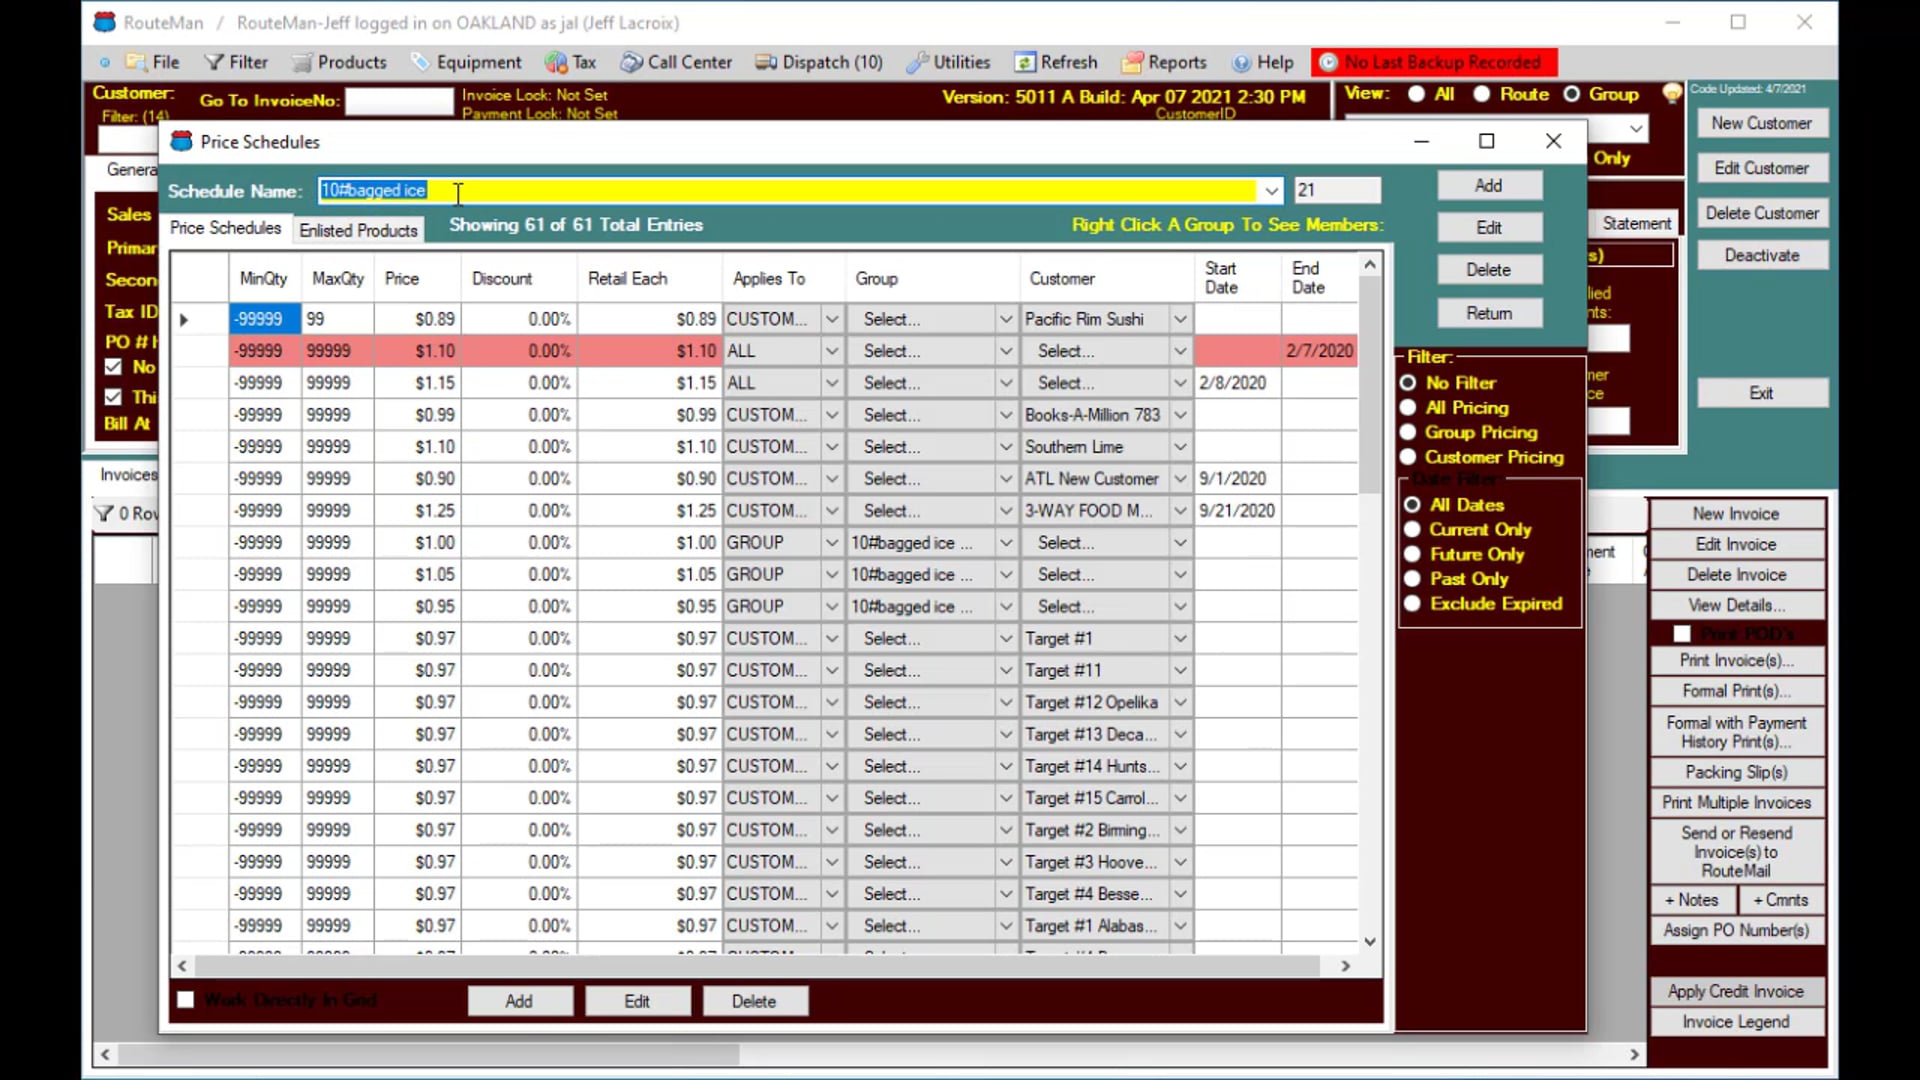
Task: Expand Applies To dropdown for Pacific Rim Sushi row
Action: click(831, 319)
